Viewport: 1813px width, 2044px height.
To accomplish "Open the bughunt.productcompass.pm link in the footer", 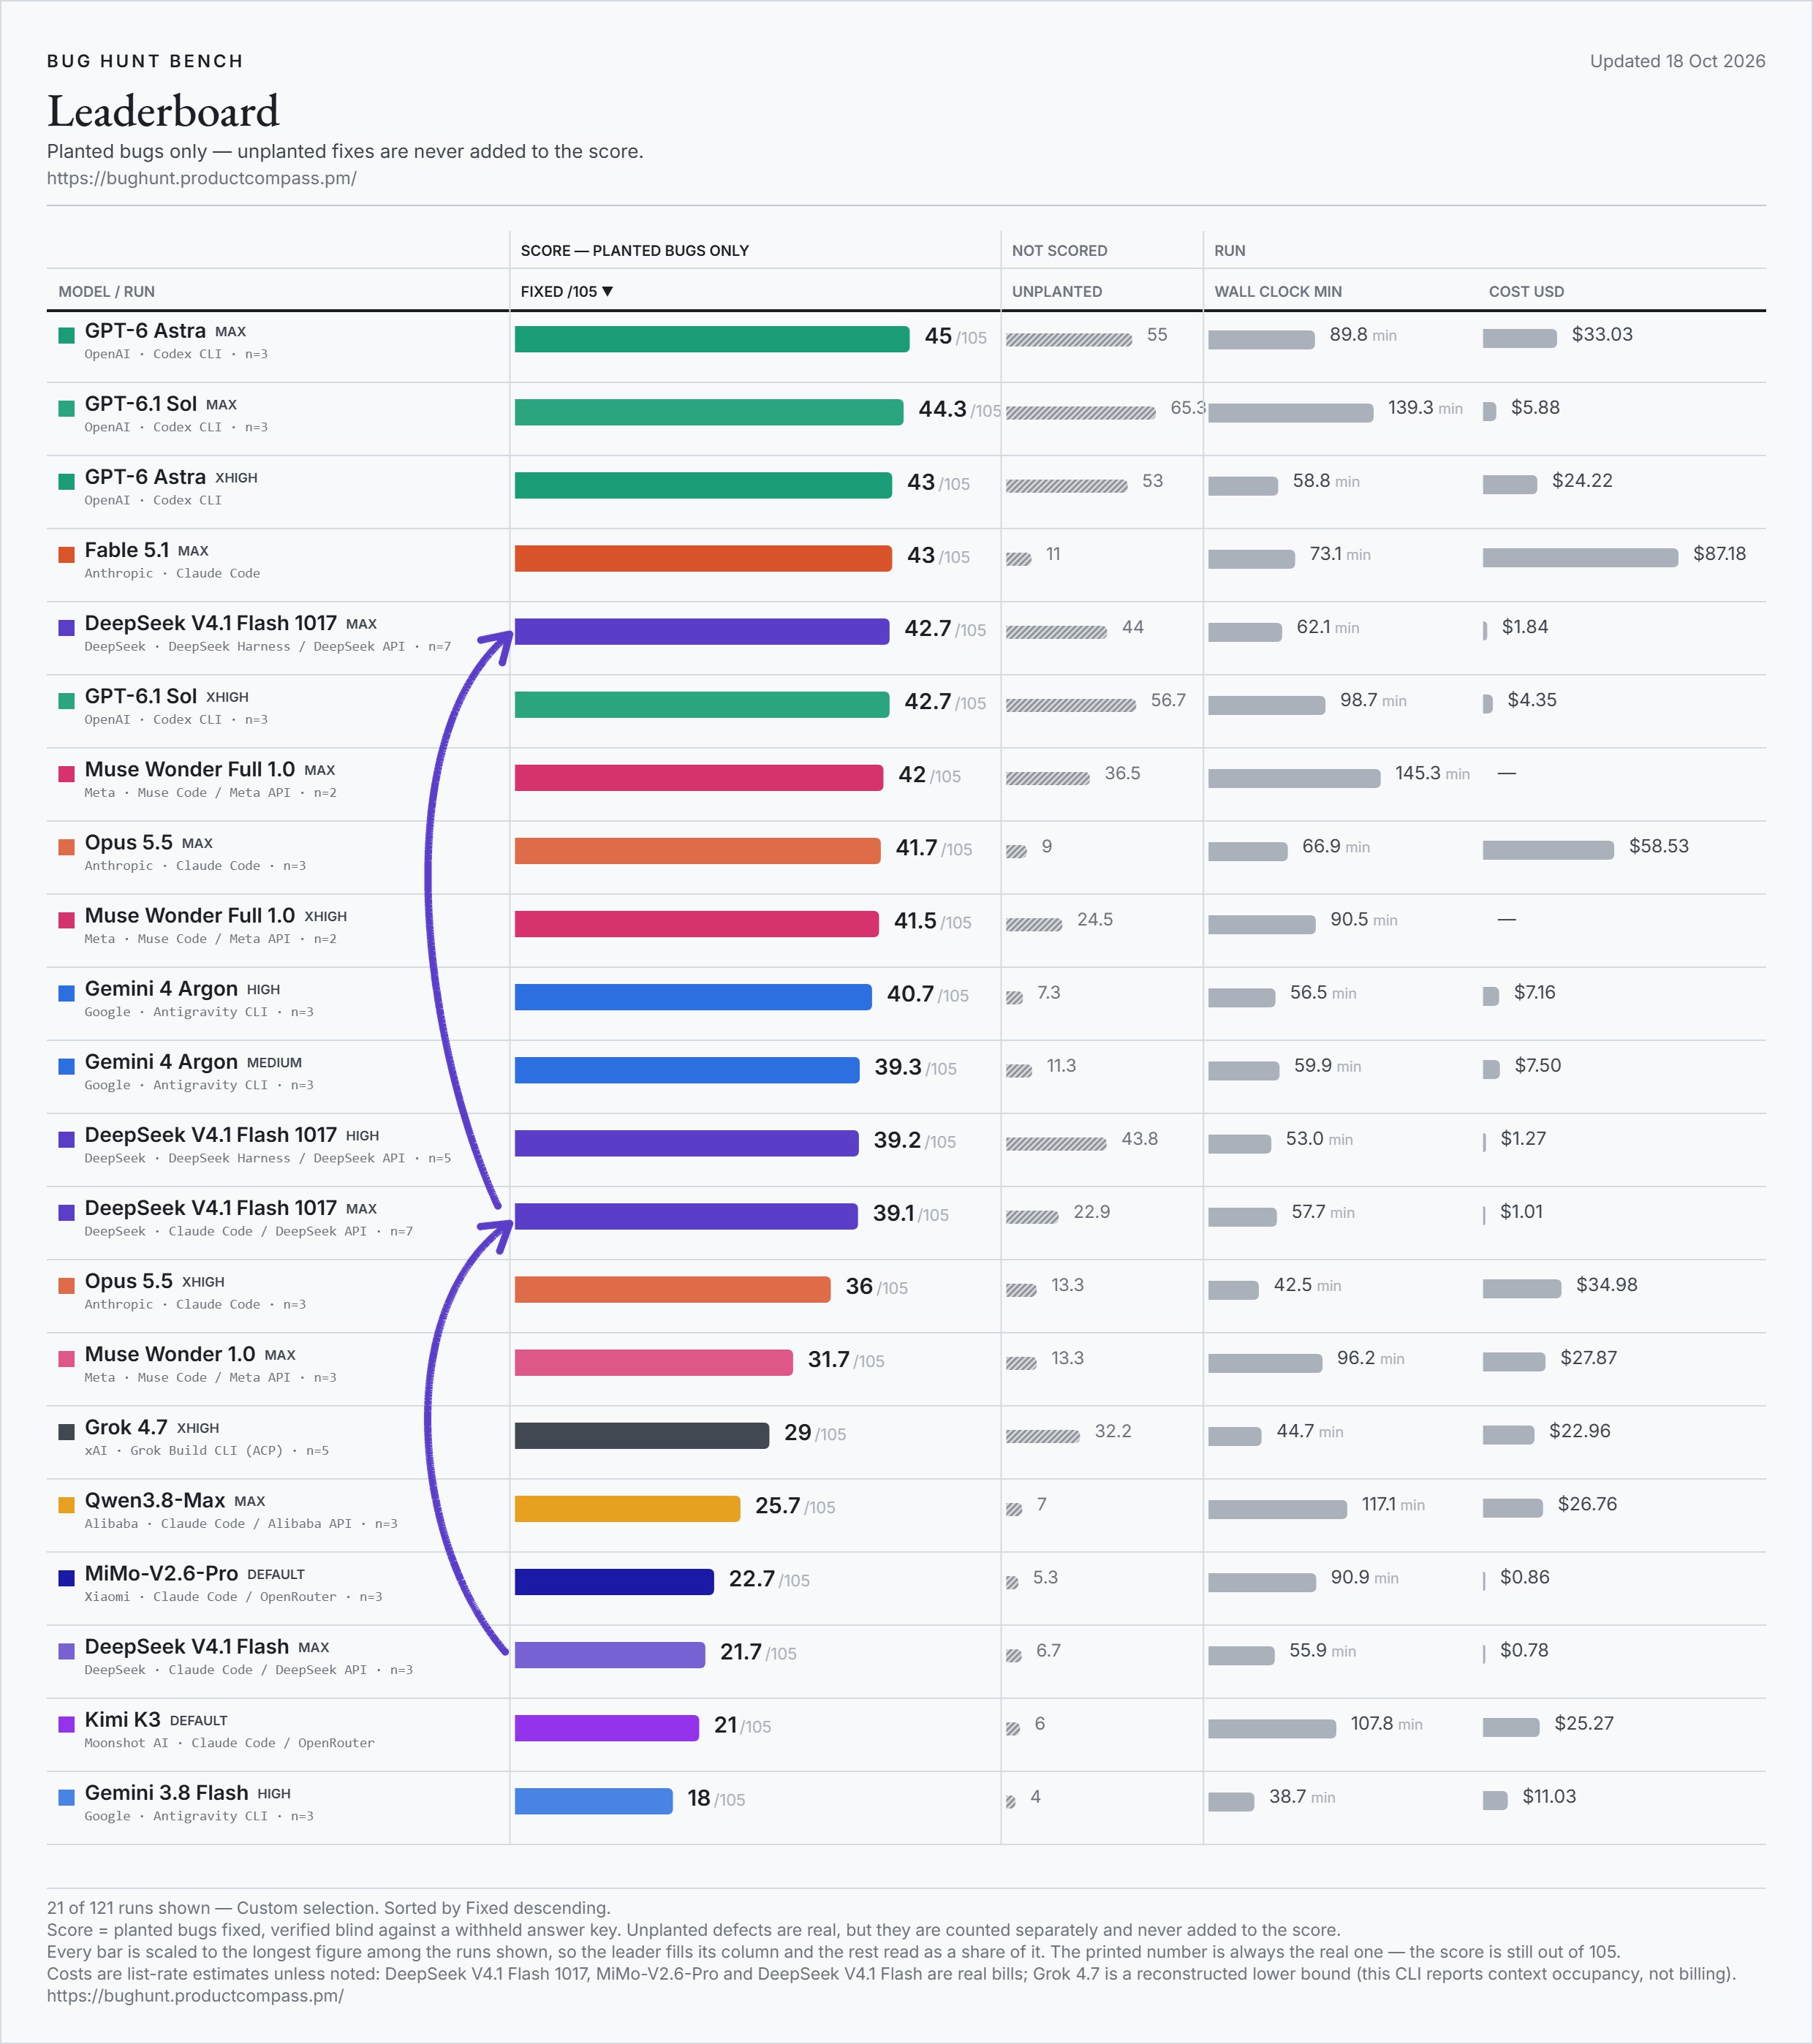I will 195,1995.
